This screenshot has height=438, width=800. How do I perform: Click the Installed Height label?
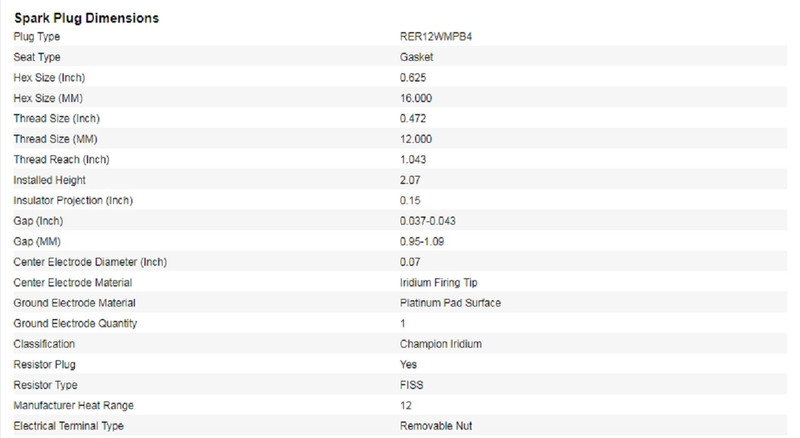pyautogui.click(x=49, y=180)
